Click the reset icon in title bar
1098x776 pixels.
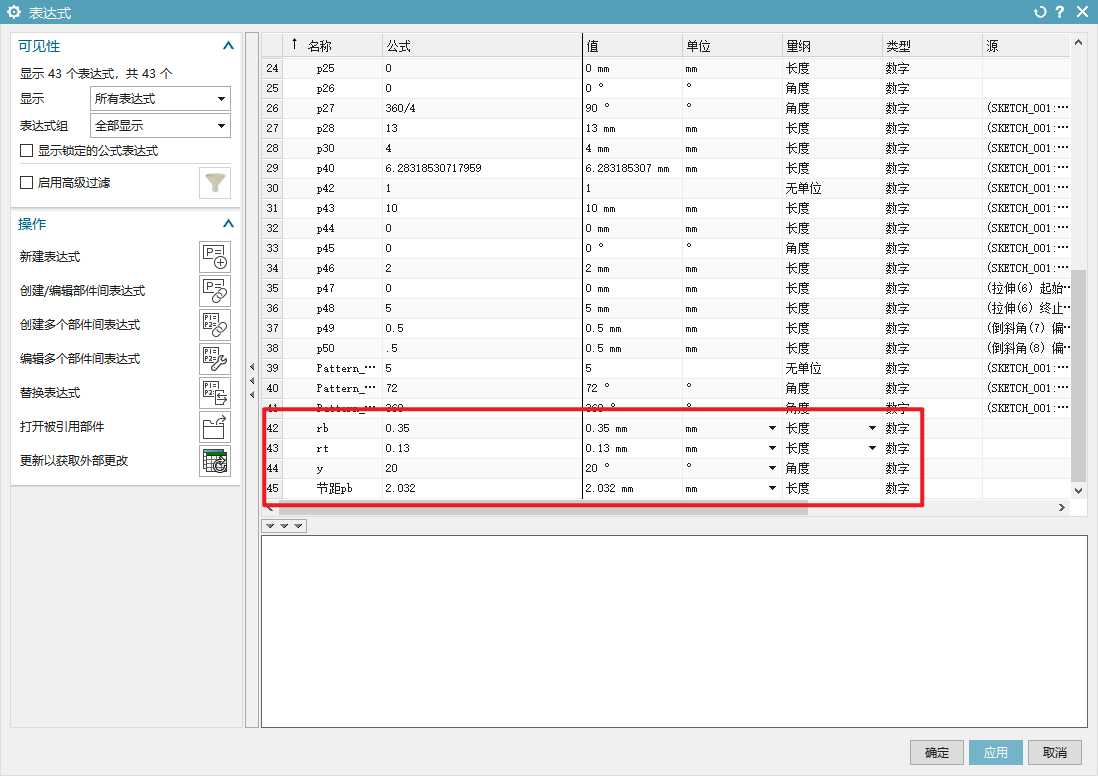point(1039,12)
